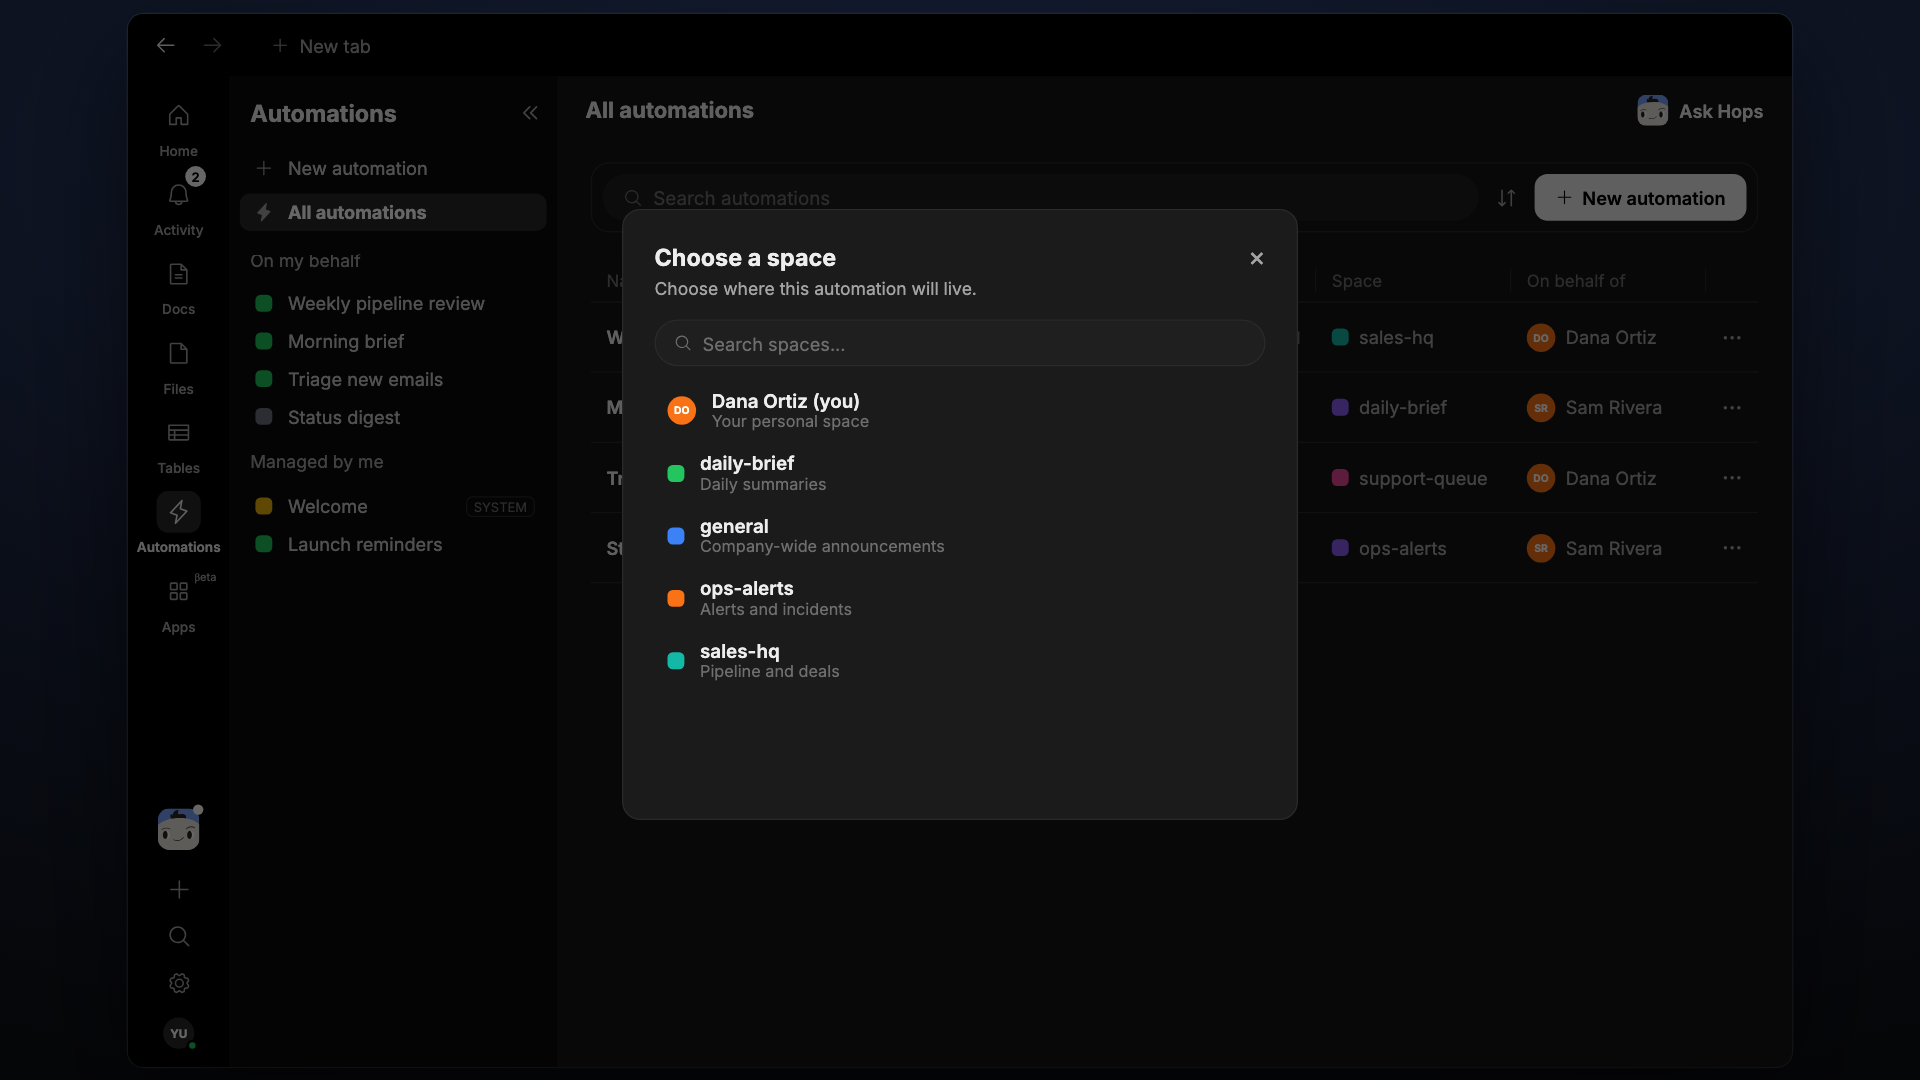
Task: Select the Automations lightning icon
Action: 178,512
